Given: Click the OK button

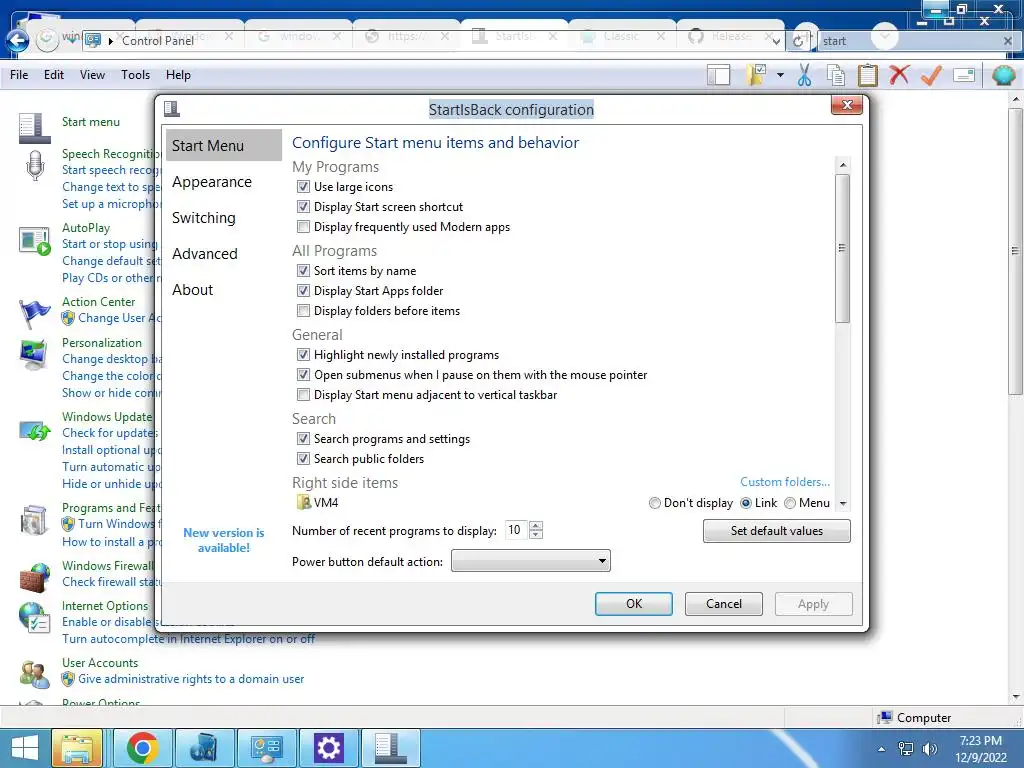Looking at the screenshot, I should [x=633, y=604].
